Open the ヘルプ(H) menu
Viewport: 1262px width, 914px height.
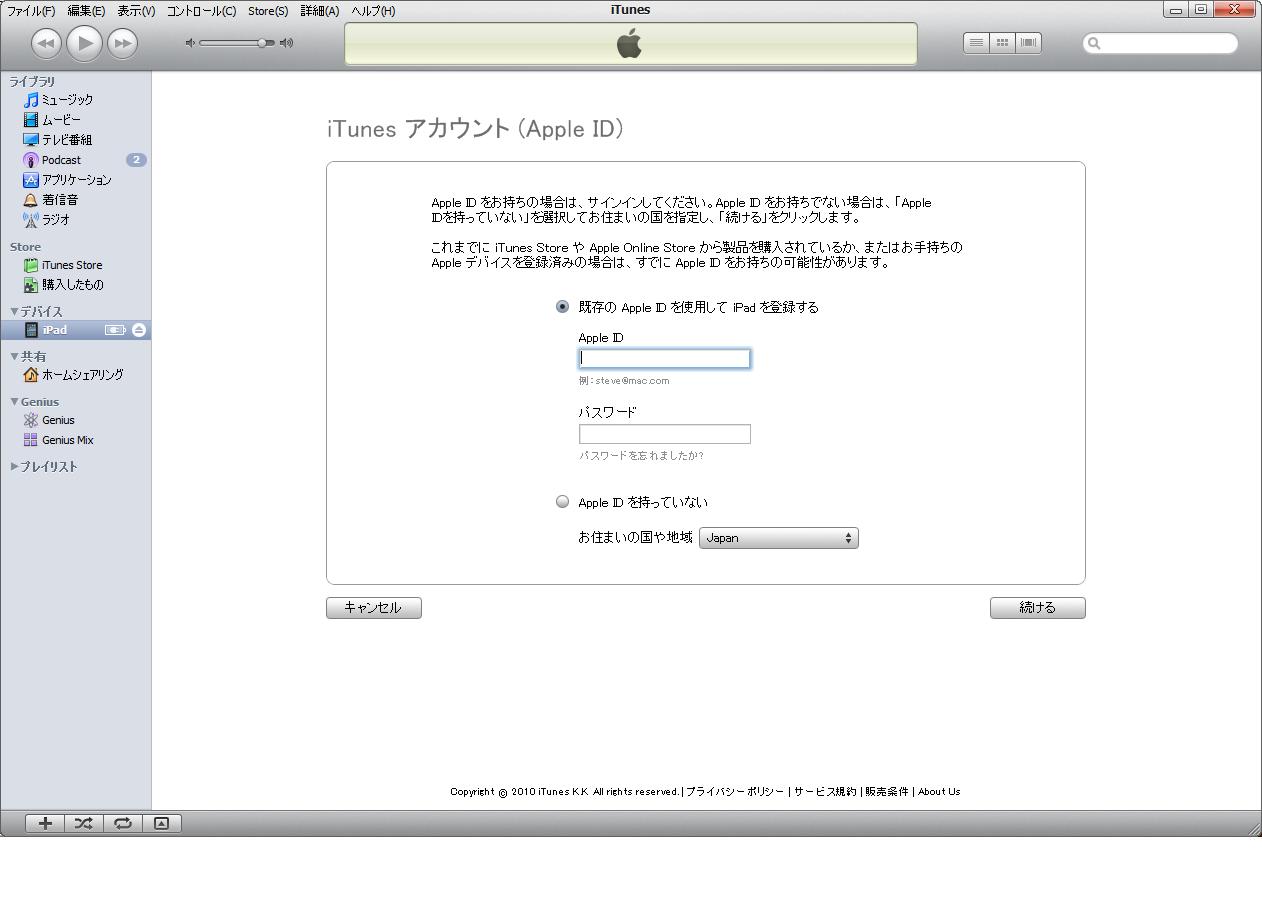click(373, 11)
